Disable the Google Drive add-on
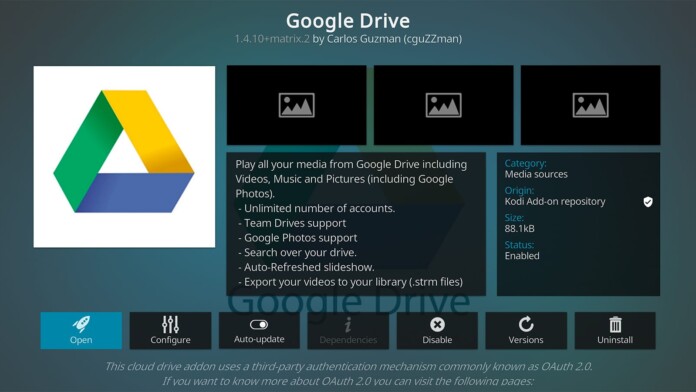The image size is (696, 392). 437,330
